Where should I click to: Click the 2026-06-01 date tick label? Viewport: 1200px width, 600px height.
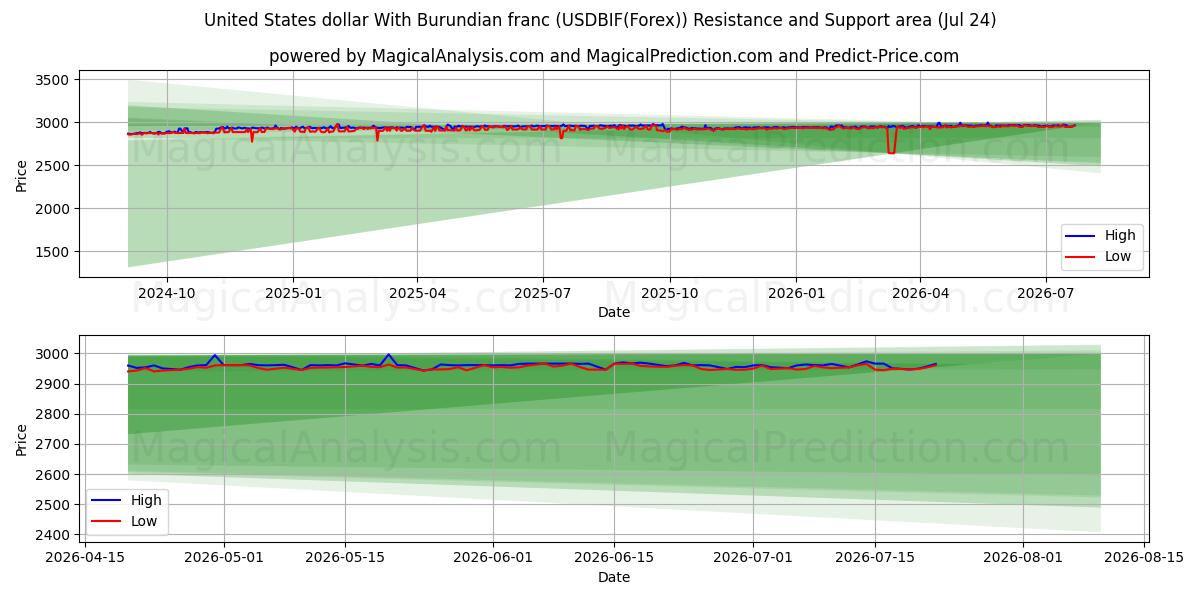pos(493,558)
